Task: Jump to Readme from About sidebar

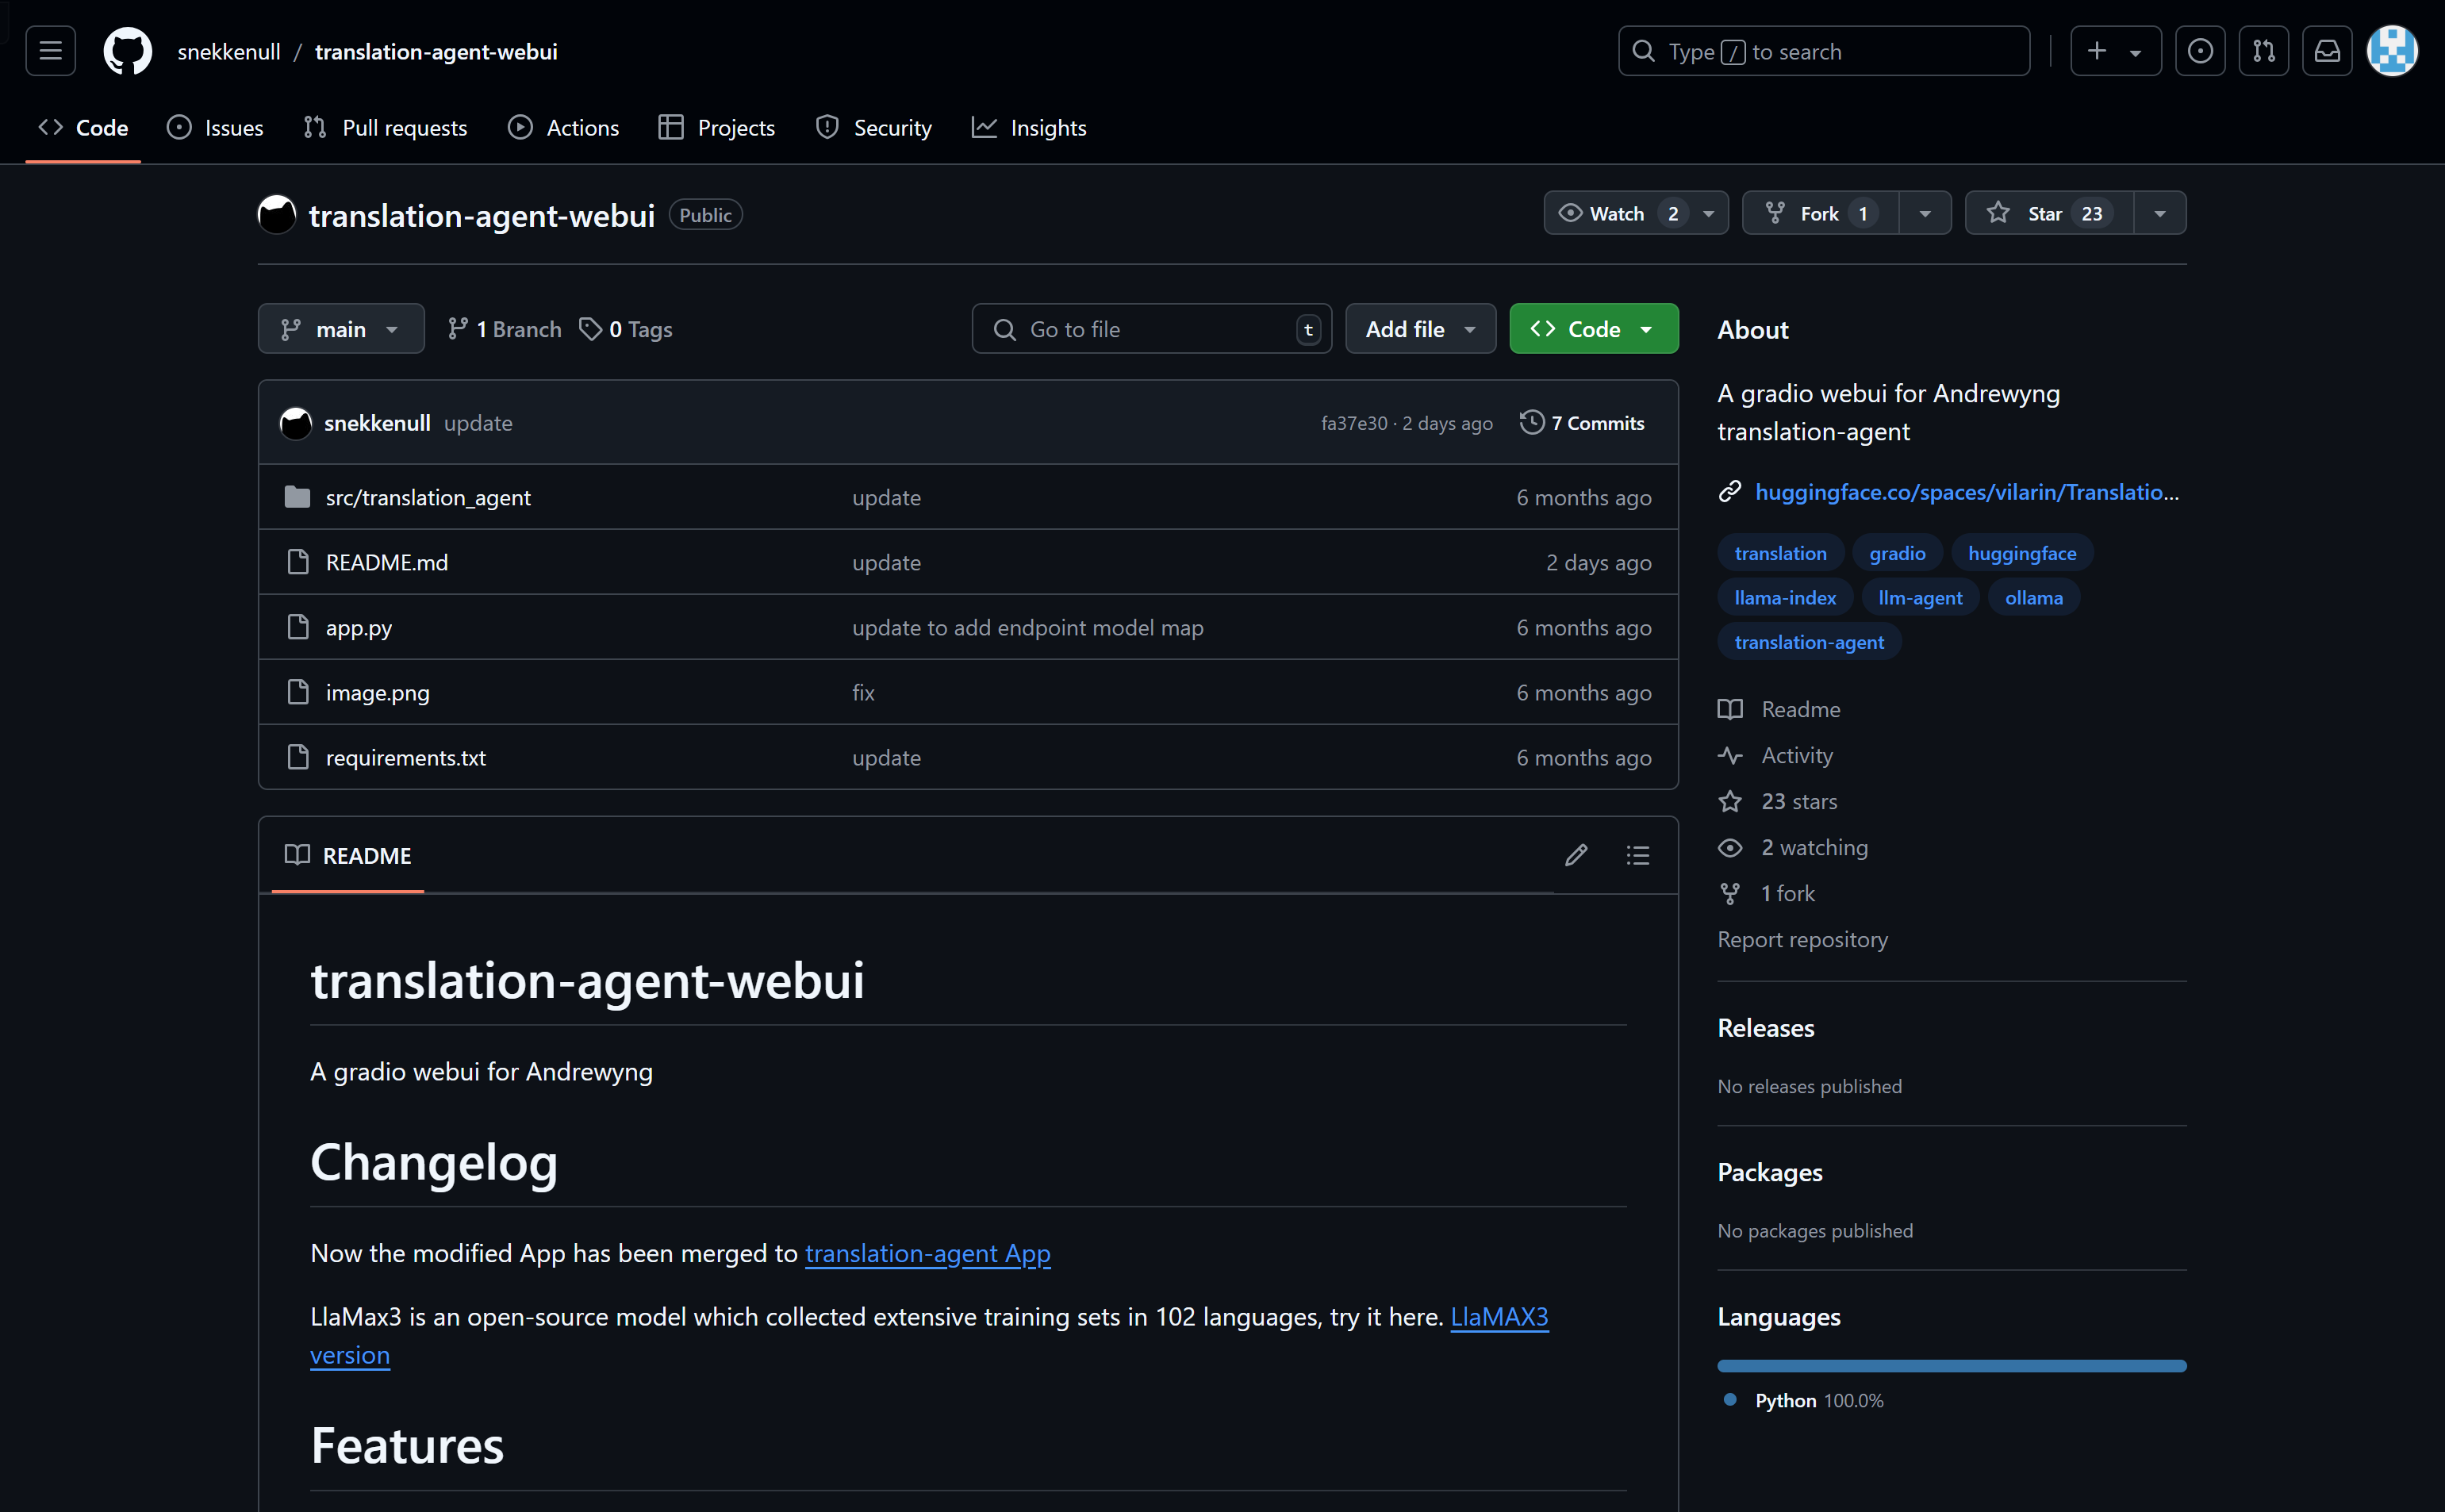Action: point(1780,710)
